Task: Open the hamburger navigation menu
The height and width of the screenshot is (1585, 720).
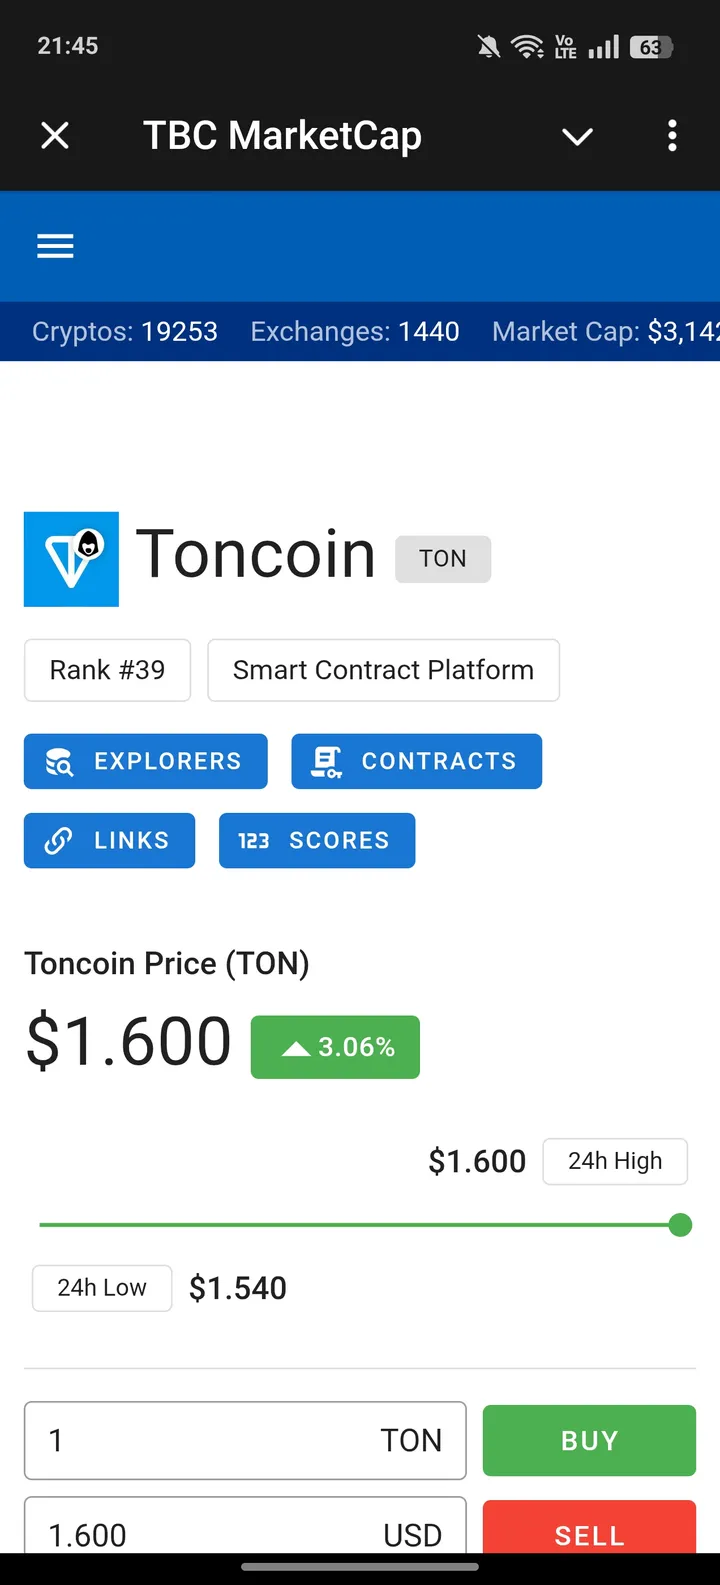Action: (x=55, y=246)
